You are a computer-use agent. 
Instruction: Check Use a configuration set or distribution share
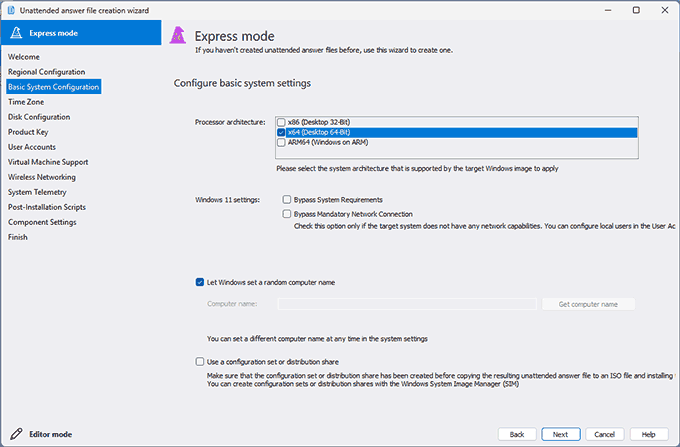[x=199, y=362]
